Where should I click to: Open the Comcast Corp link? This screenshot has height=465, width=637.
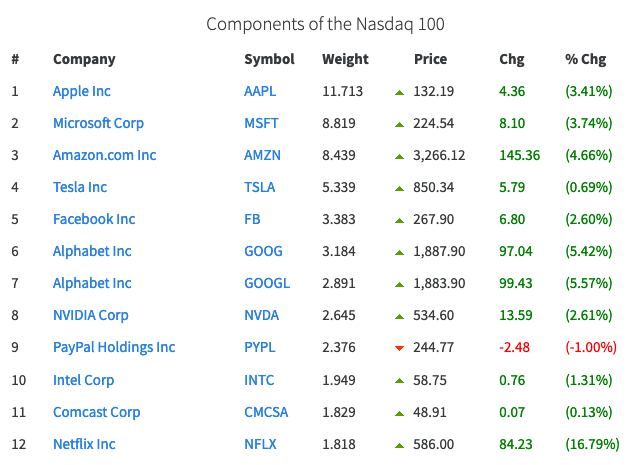[96, 412]
